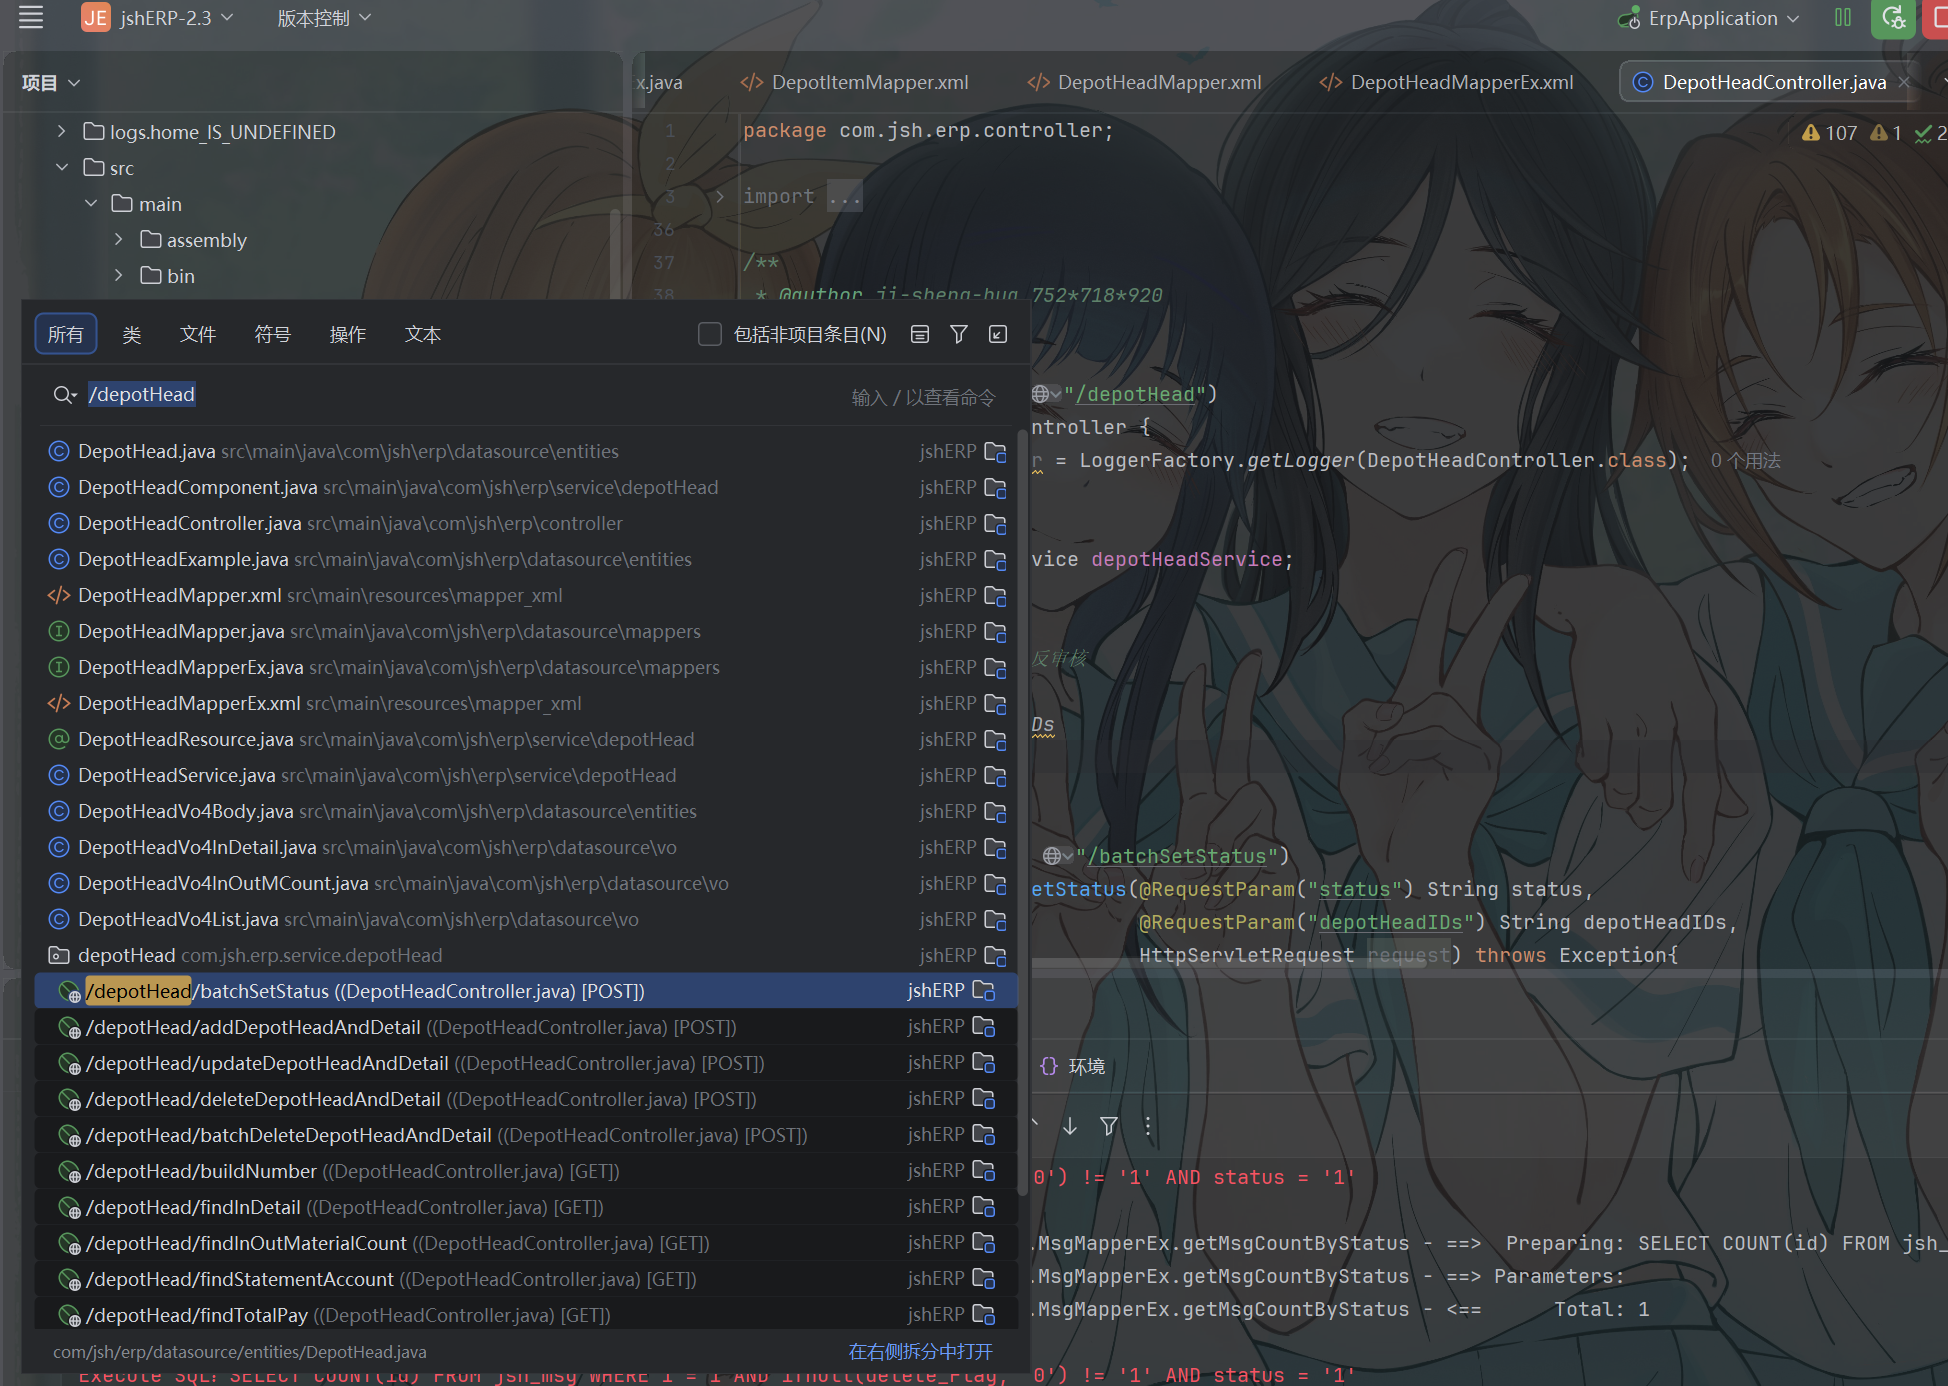The image size is (1948, 1386).
Task: Close the DepotHeadController.java tab
Action: pos(1905,82)
